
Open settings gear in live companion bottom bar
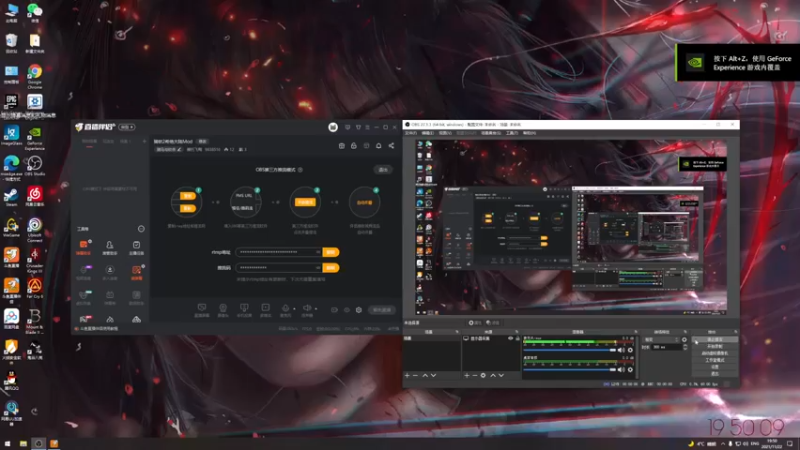click(x=359, y=310)
